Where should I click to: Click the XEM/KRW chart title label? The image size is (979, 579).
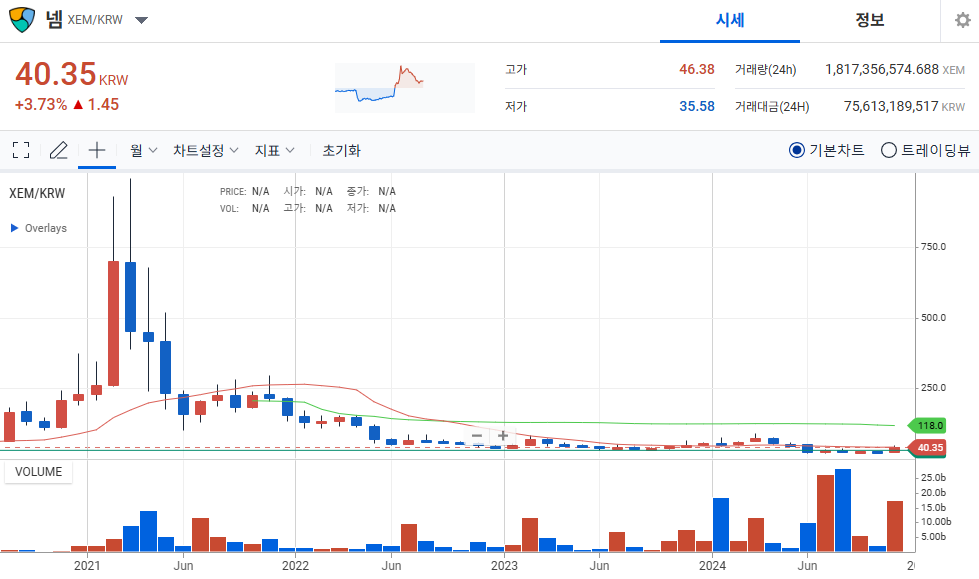(x=37, y=193)
